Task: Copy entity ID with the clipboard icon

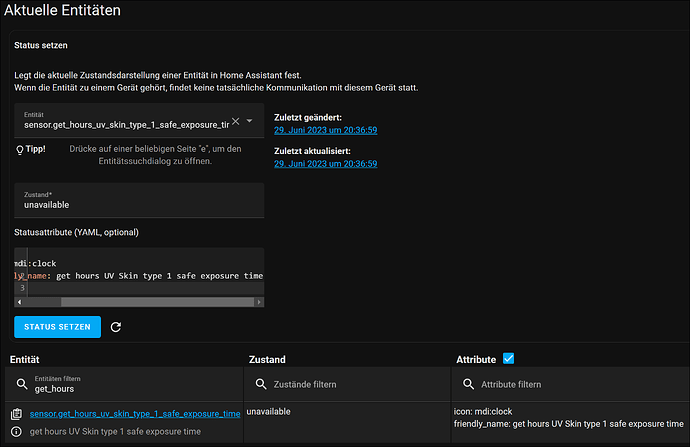Action: [16, 414]
